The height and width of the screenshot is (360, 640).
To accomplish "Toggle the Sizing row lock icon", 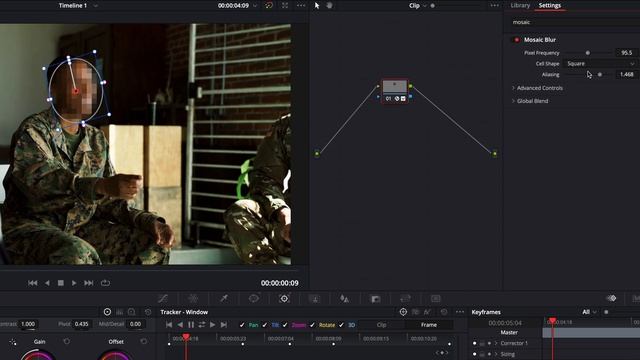I will [482, 354].
